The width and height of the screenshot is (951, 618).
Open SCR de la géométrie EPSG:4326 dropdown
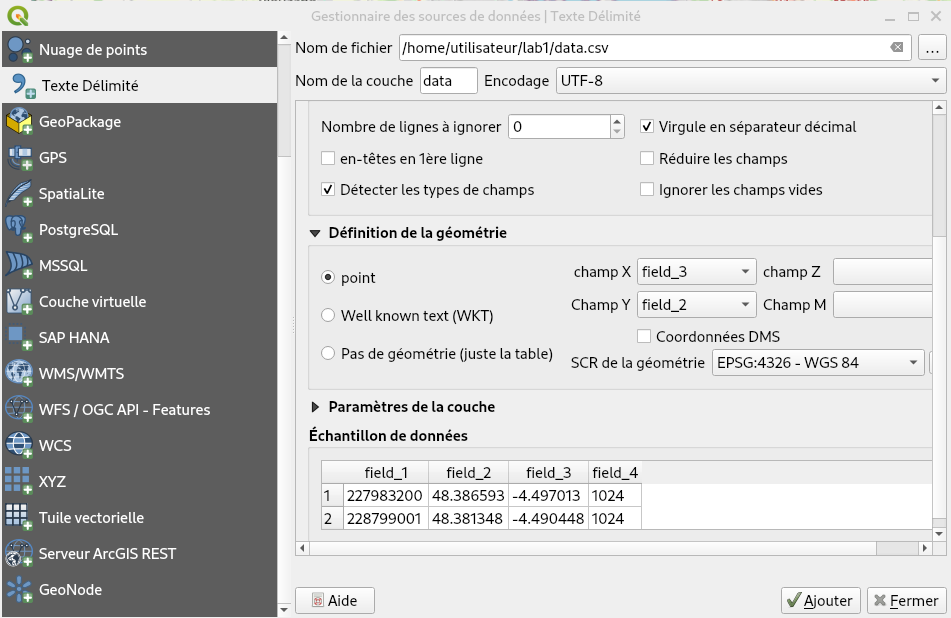818,363
